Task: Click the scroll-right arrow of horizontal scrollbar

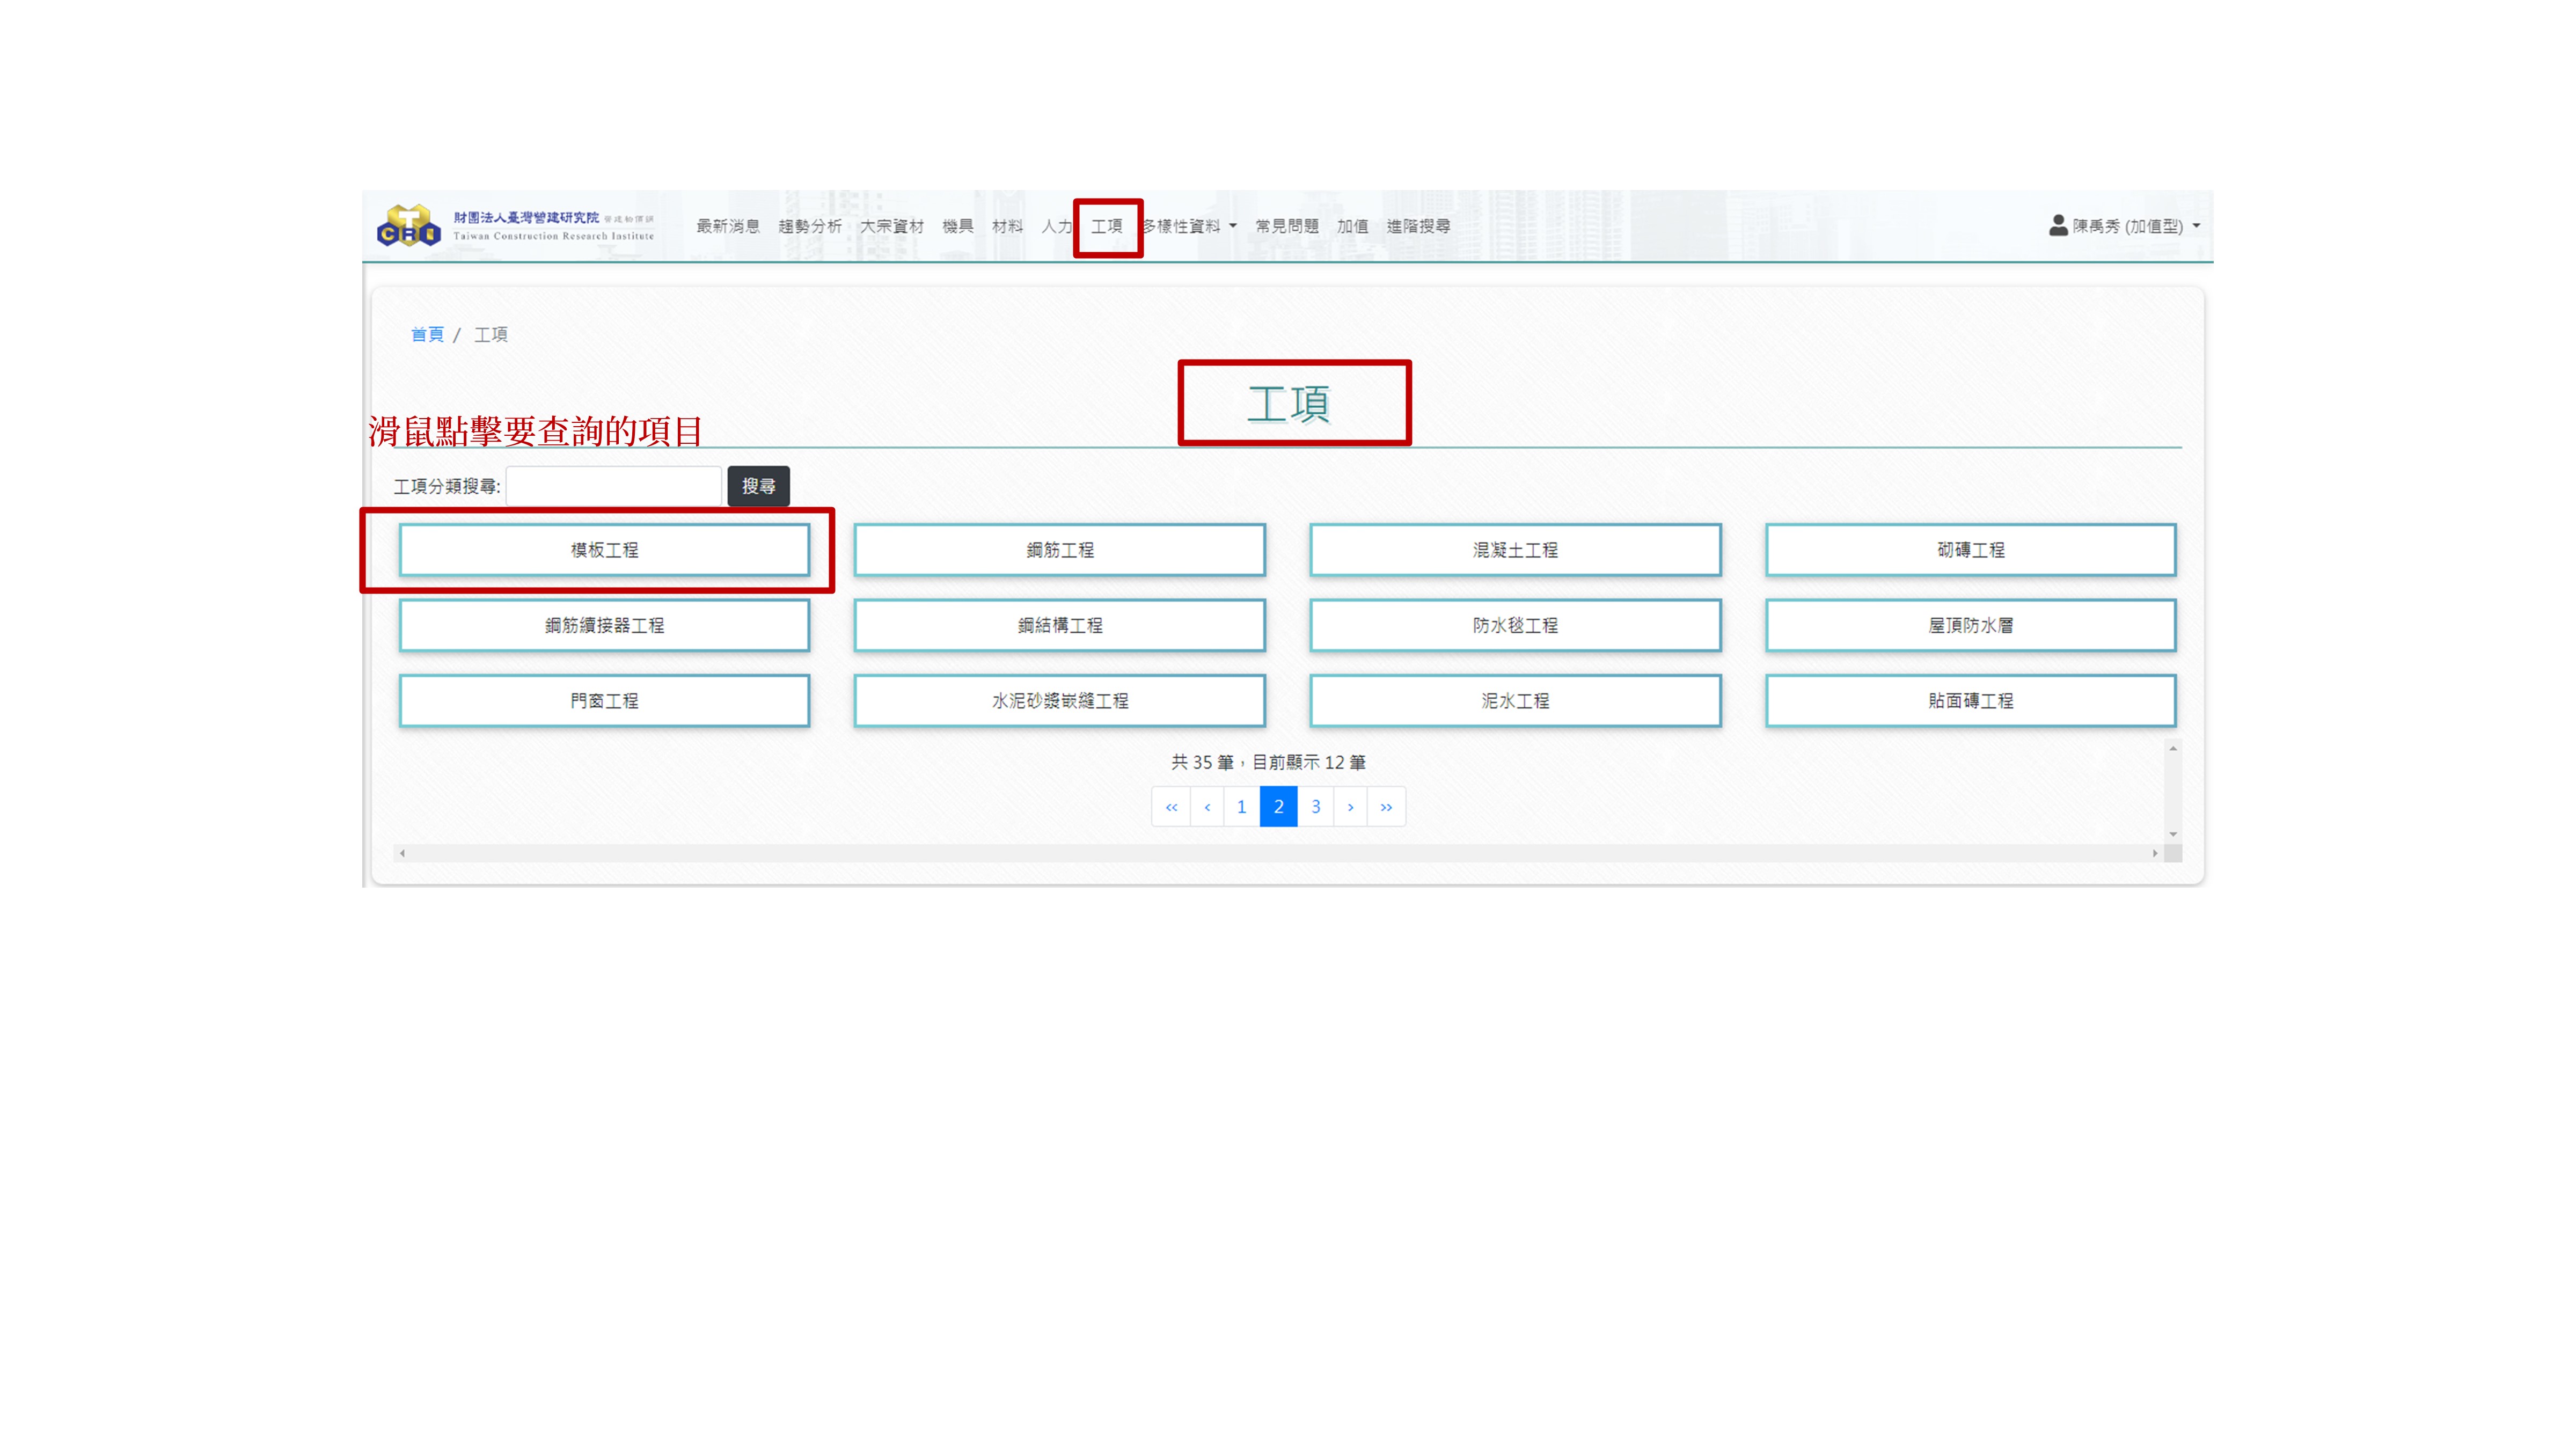Action: click(x=2154, y=853)
